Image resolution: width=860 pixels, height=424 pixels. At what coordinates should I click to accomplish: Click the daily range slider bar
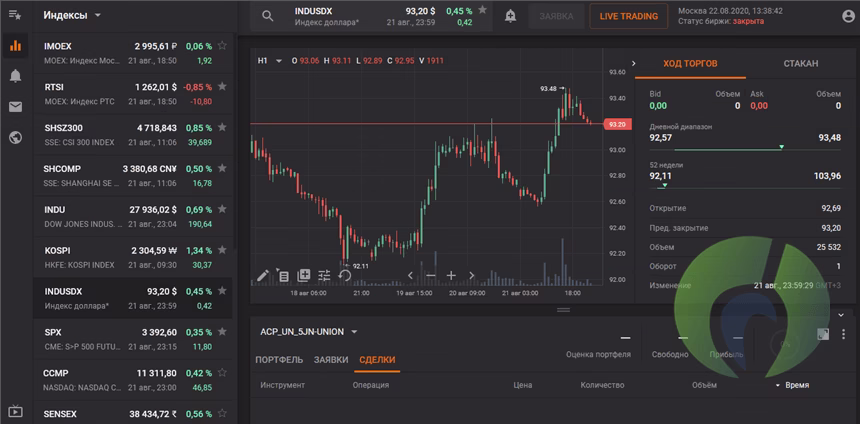[745, 149]
